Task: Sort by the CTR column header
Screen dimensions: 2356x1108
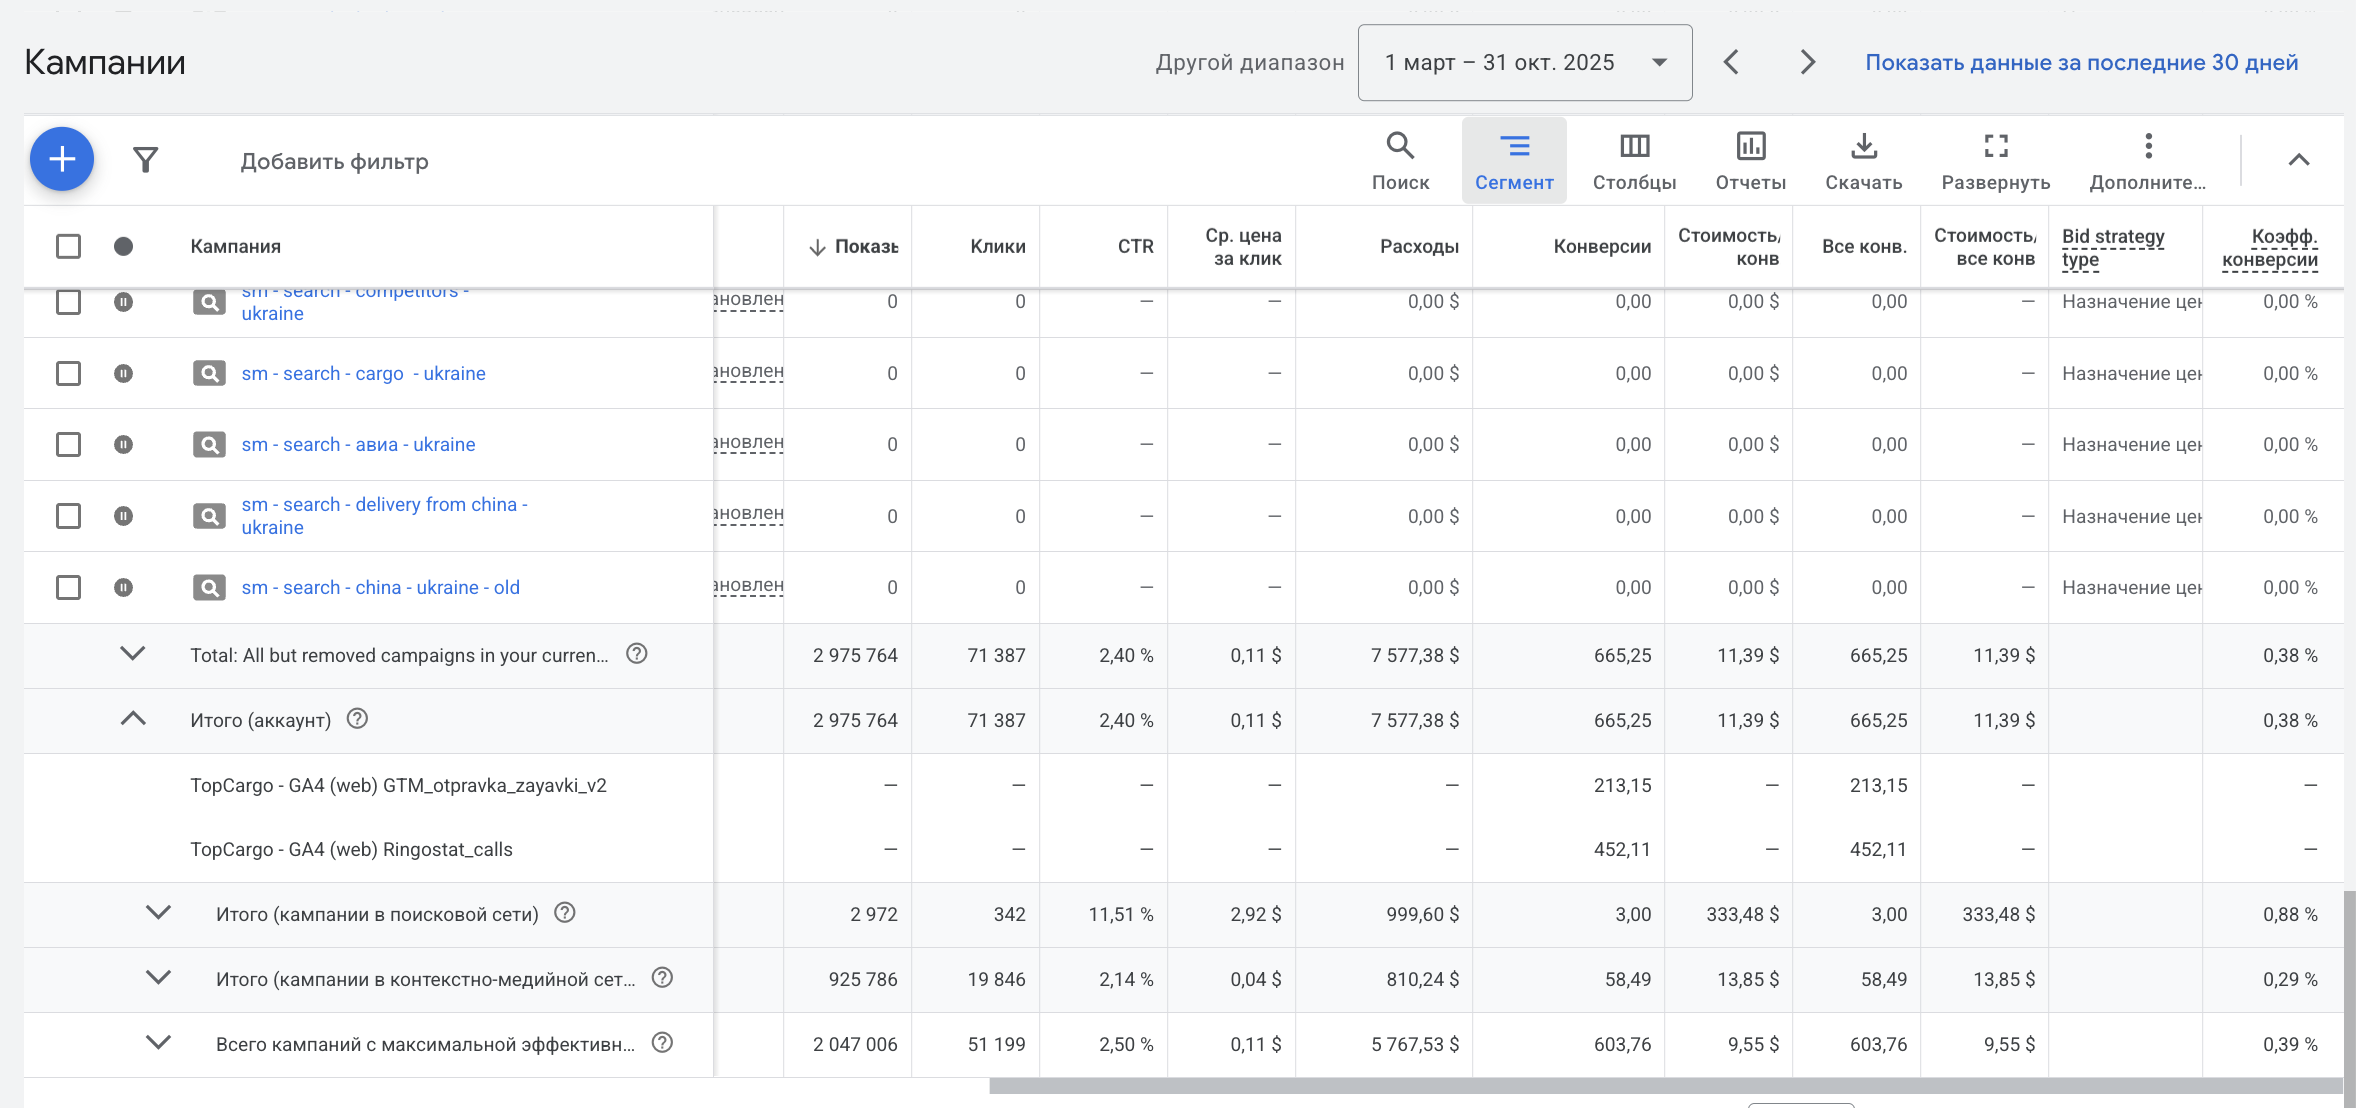Action: 1135,246
